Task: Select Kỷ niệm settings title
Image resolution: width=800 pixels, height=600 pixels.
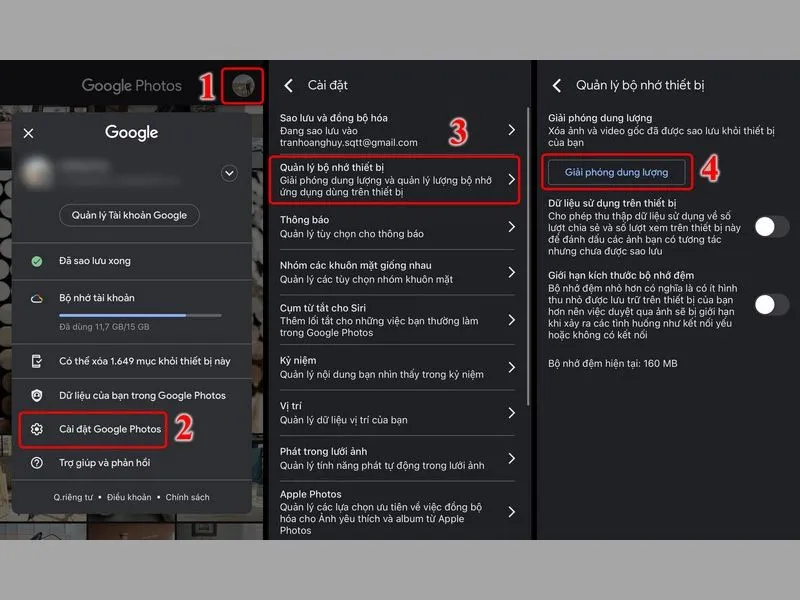Action: (x=298, y=361)
